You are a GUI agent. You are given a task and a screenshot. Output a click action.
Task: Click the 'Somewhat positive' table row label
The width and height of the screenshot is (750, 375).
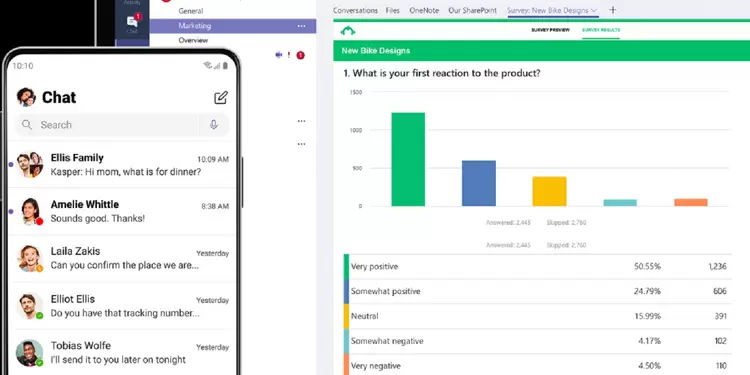pos(386,291)
